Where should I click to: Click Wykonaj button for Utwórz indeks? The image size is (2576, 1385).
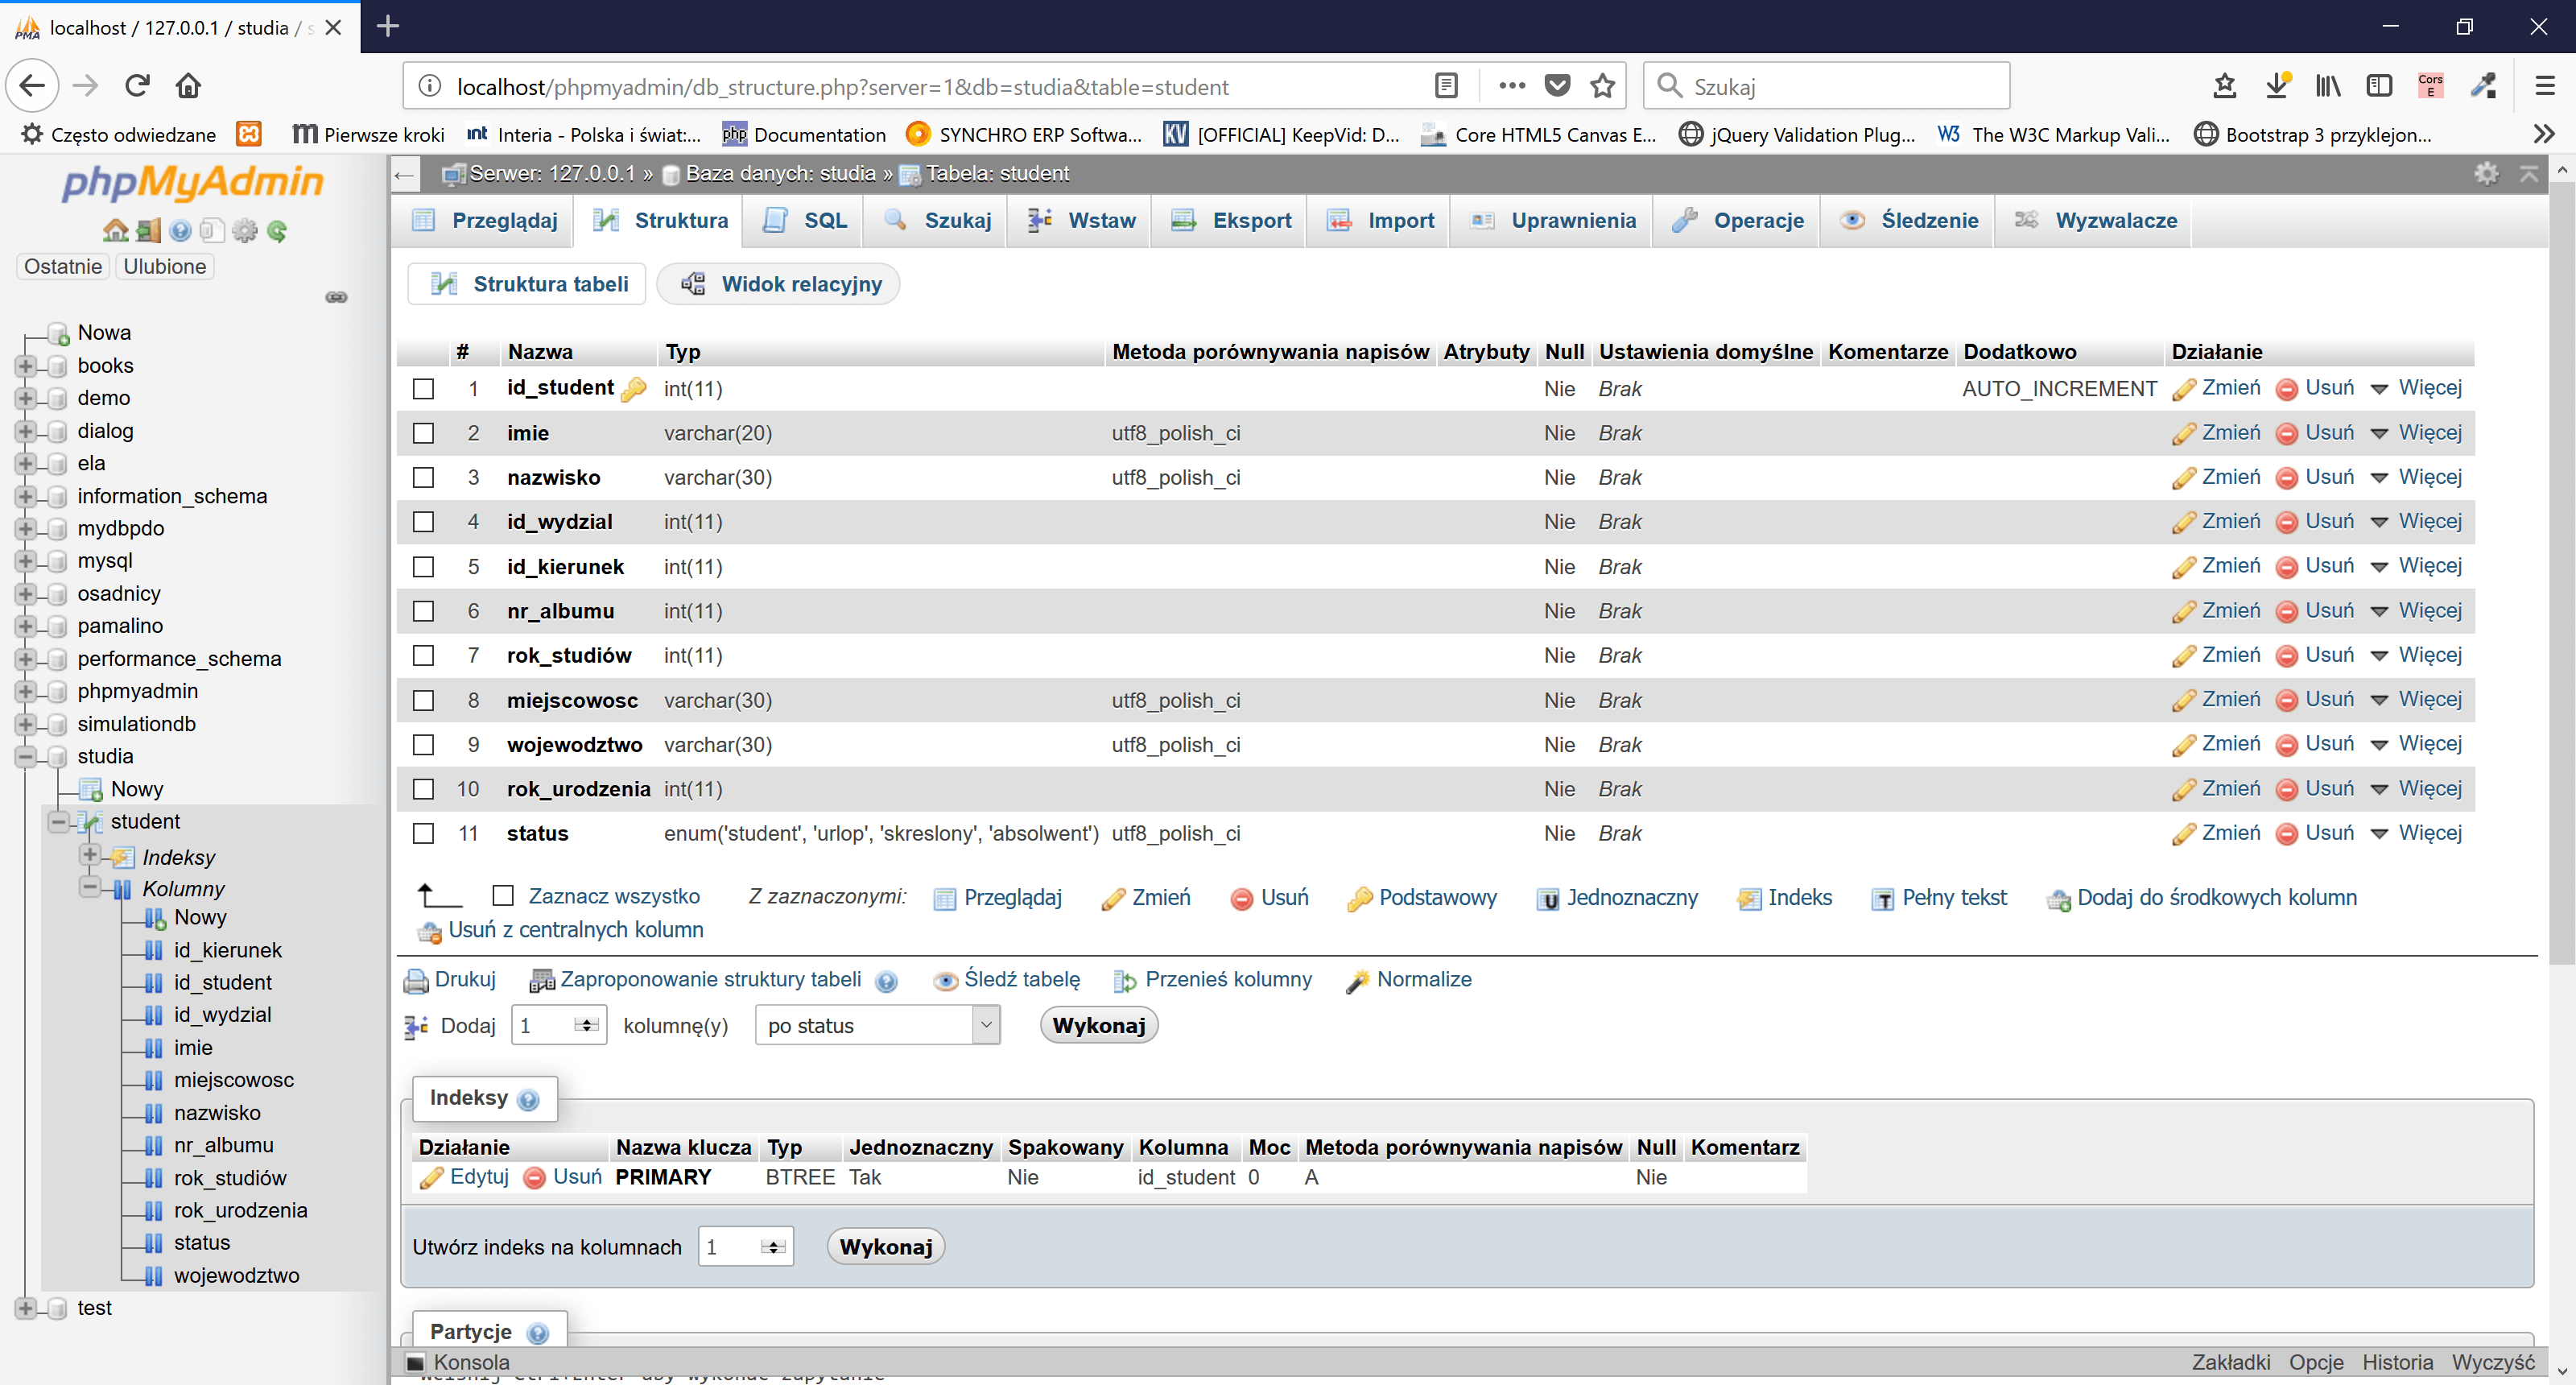pyautogui.click(x=885, y=1247)
